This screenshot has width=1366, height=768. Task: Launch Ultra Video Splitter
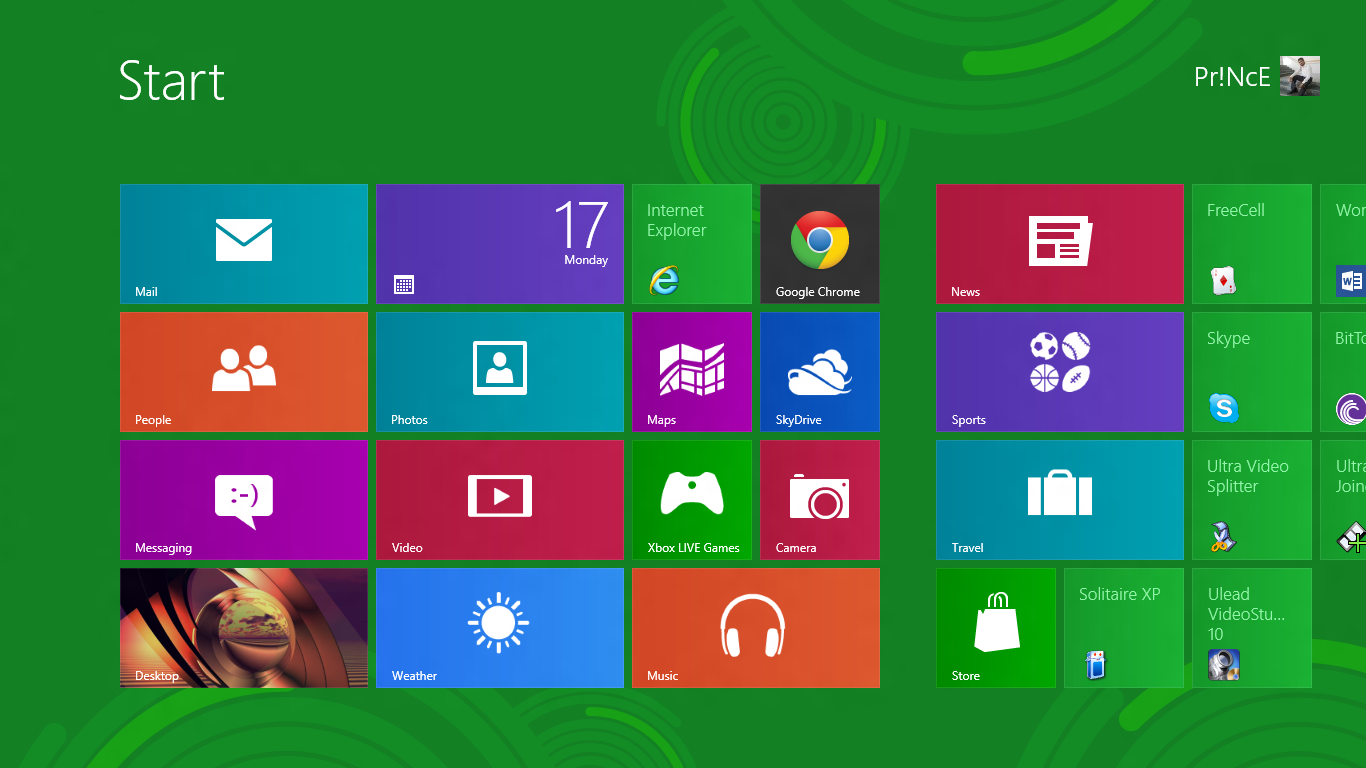[1251, 499]
